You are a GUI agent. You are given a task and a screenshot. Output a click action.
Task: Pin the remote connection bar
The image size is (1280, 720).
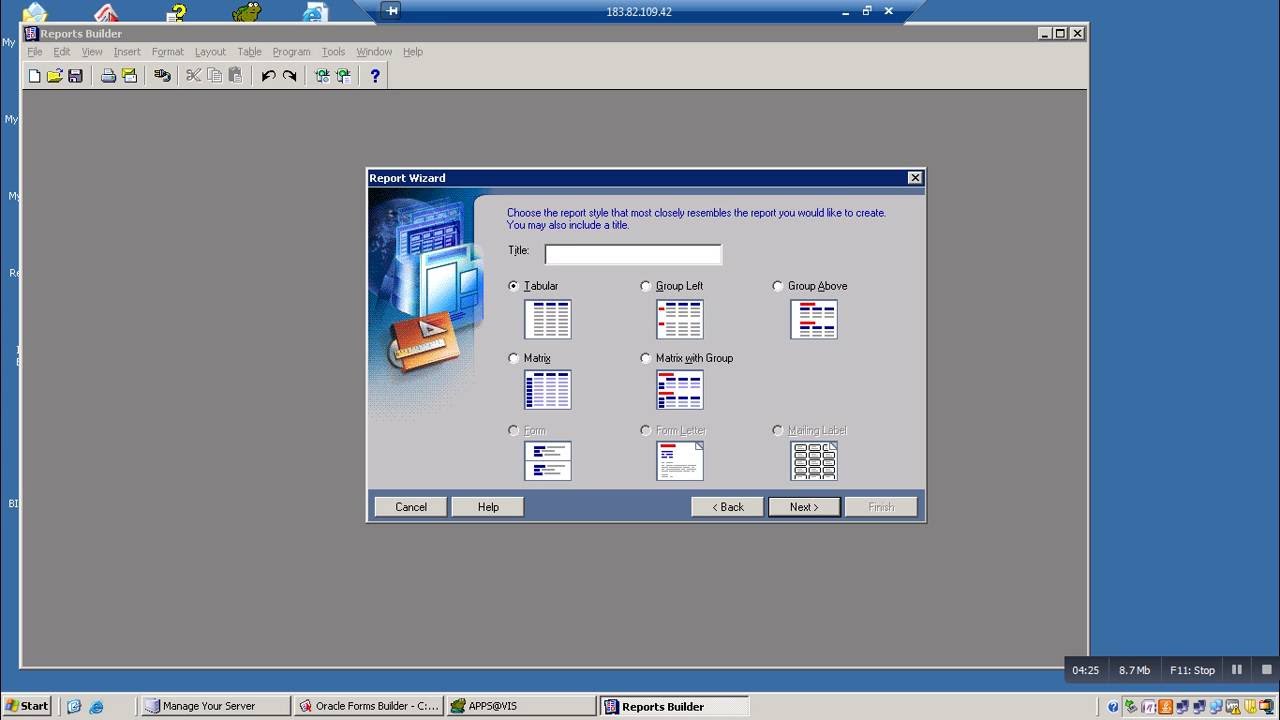391,11
